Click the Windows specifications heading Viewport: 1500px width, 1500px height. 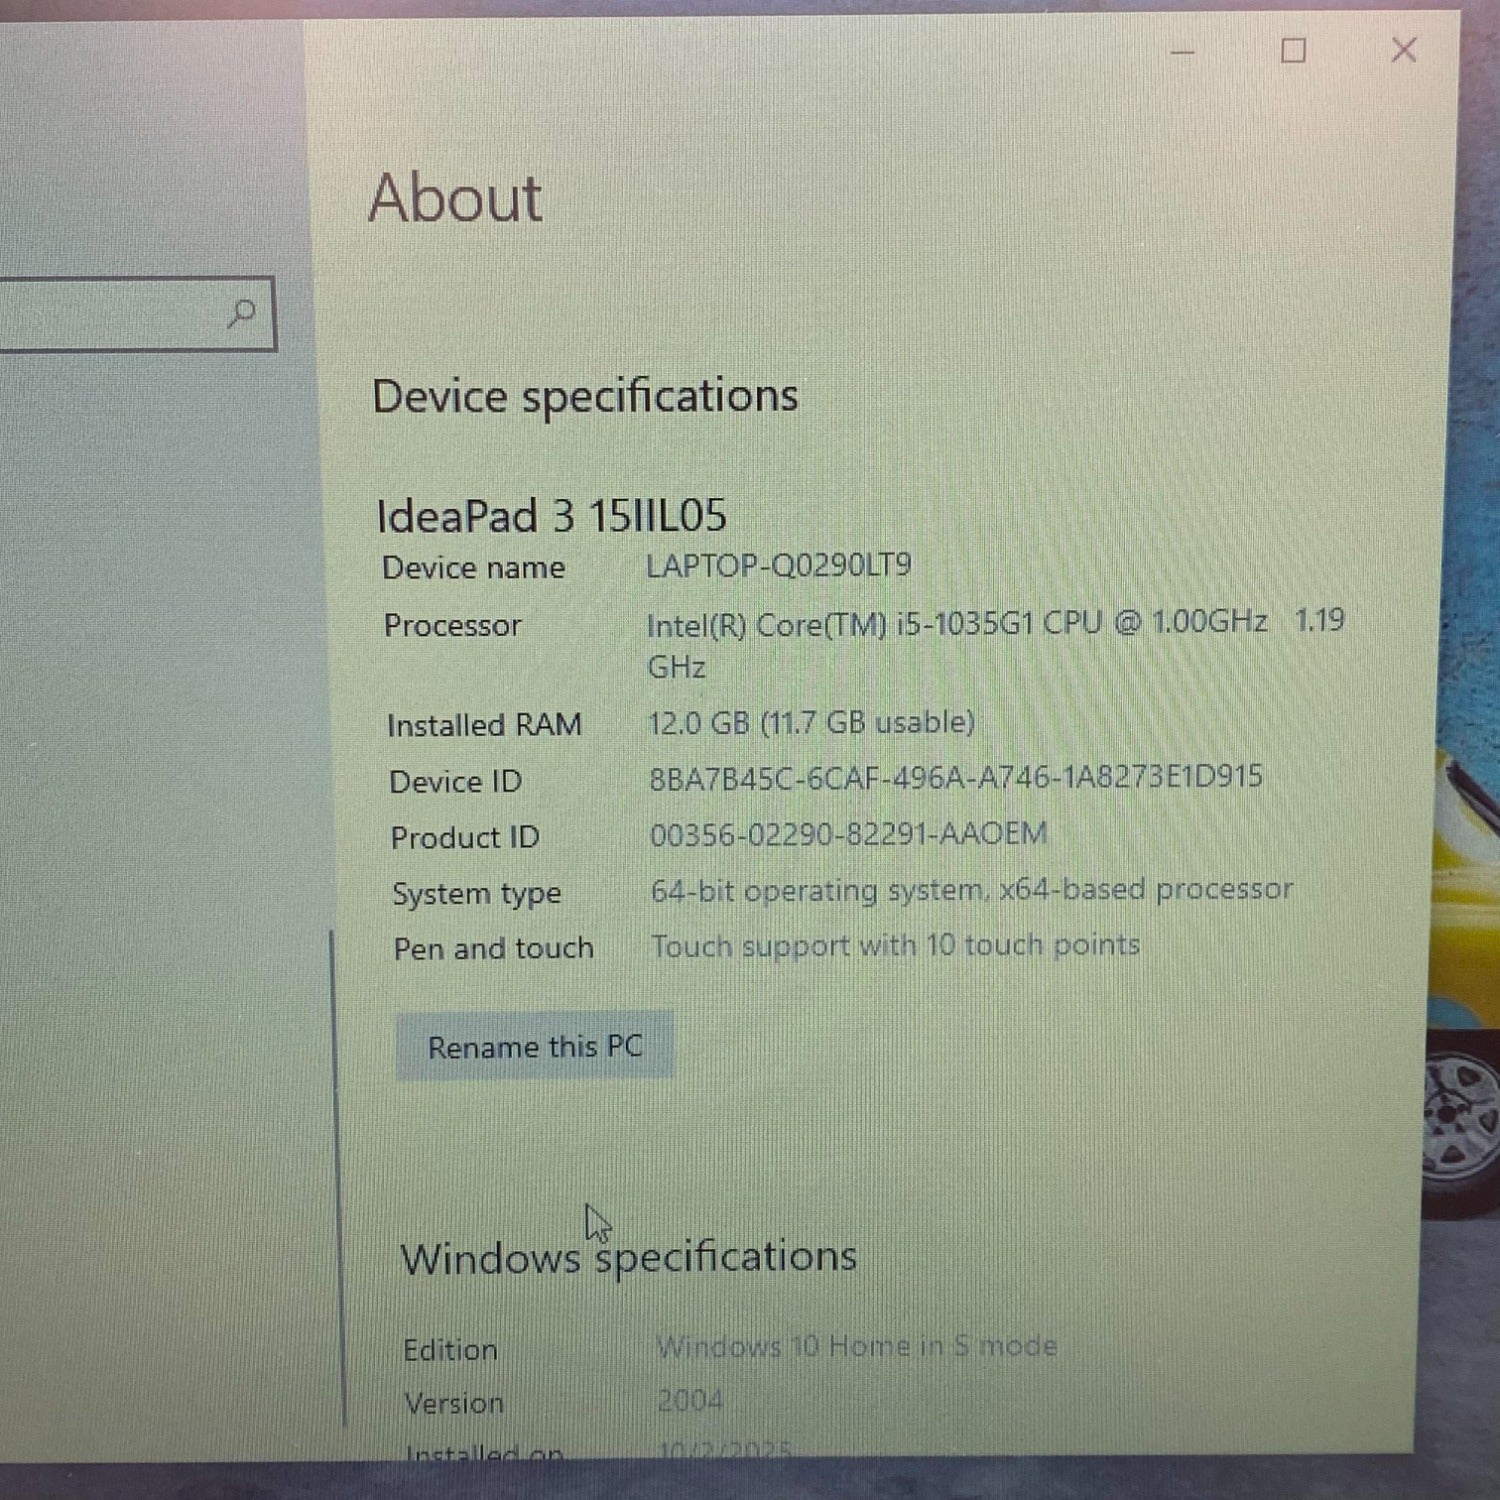click(x=628, y=1257)
